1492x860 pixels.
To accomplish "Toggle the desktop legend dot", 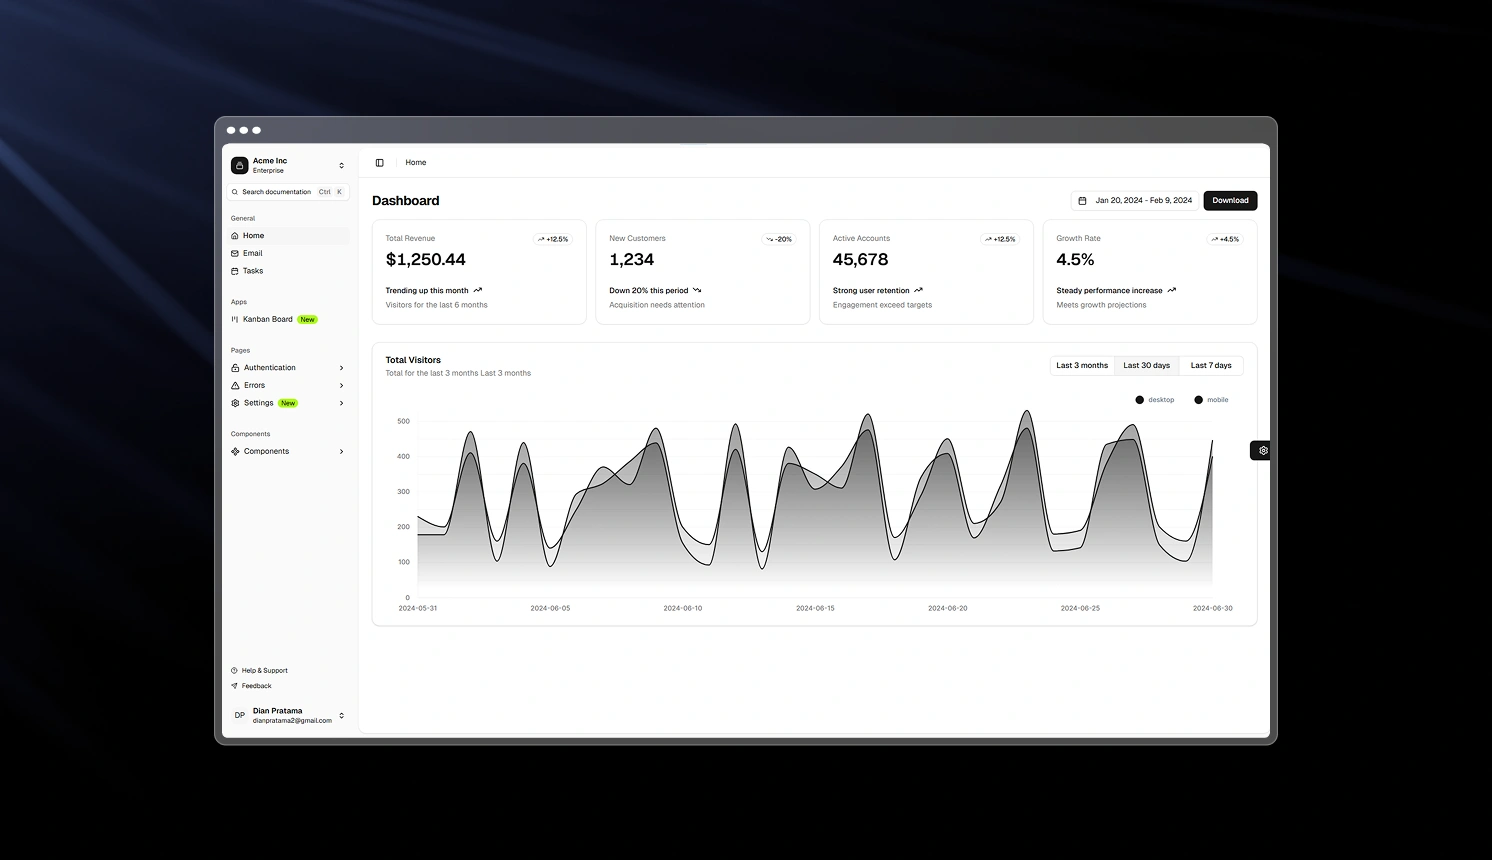I will pos(1139,400).
